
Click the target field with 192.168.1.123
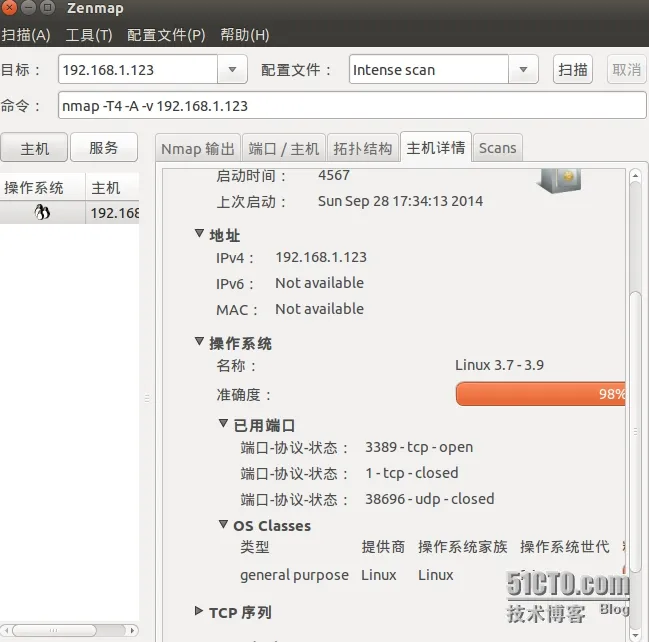(x=138, y=70)
